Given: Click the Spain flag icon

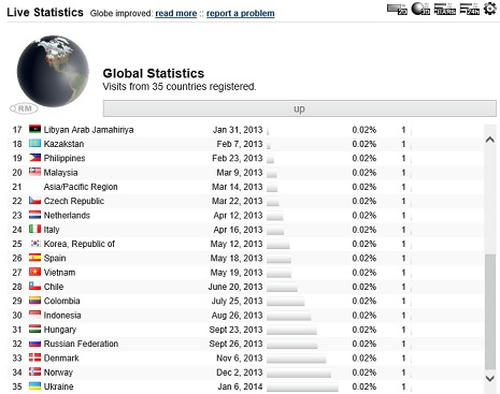Looking at the screenshot, I should [35, 258].
